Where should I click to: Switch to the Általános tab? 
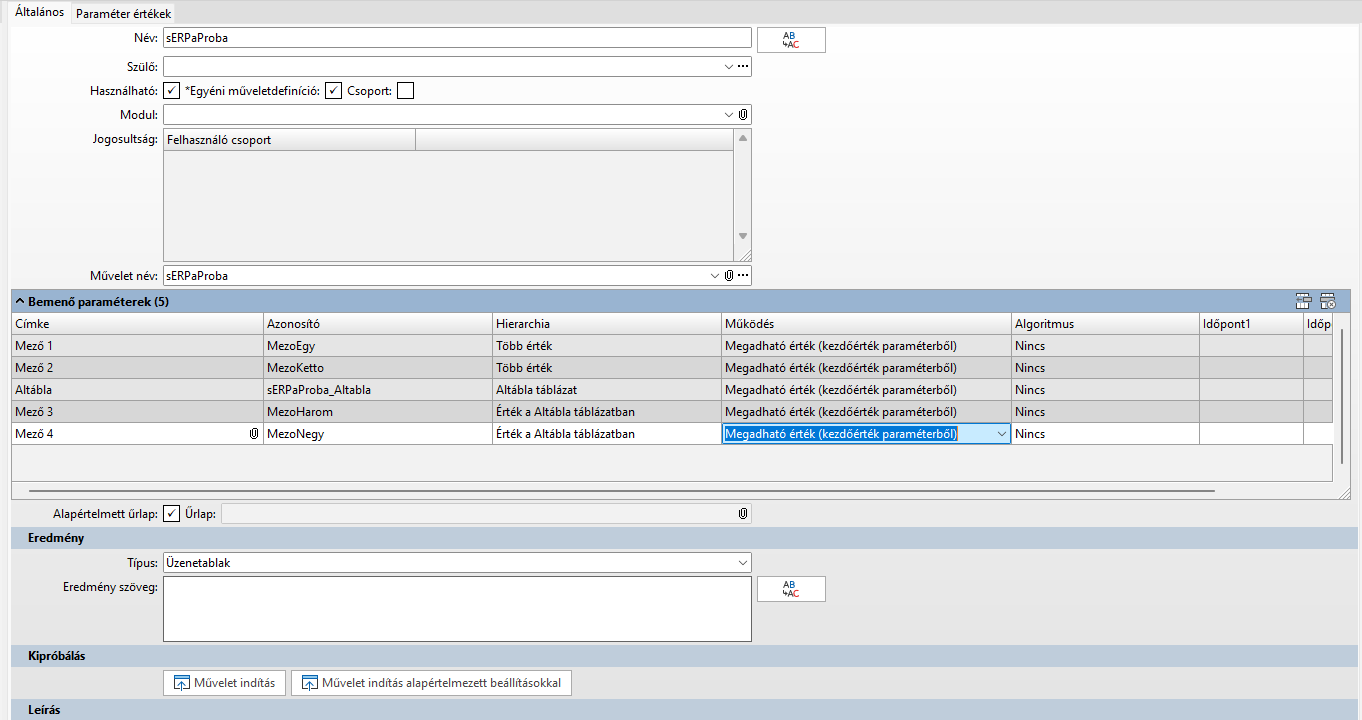[x=40, y=12]
